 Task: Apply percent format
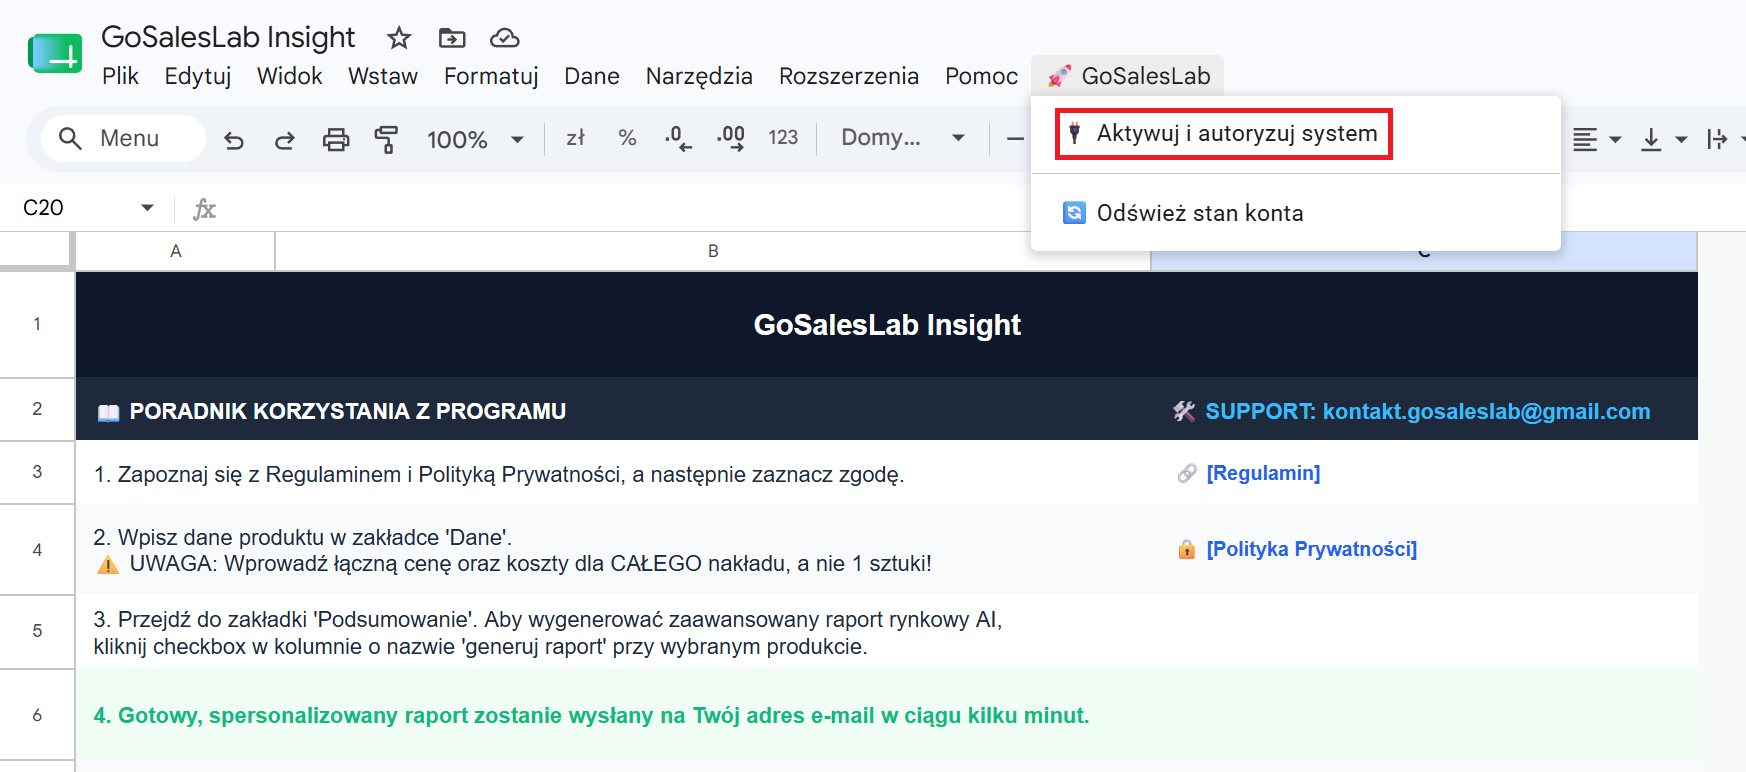(627, 138)
